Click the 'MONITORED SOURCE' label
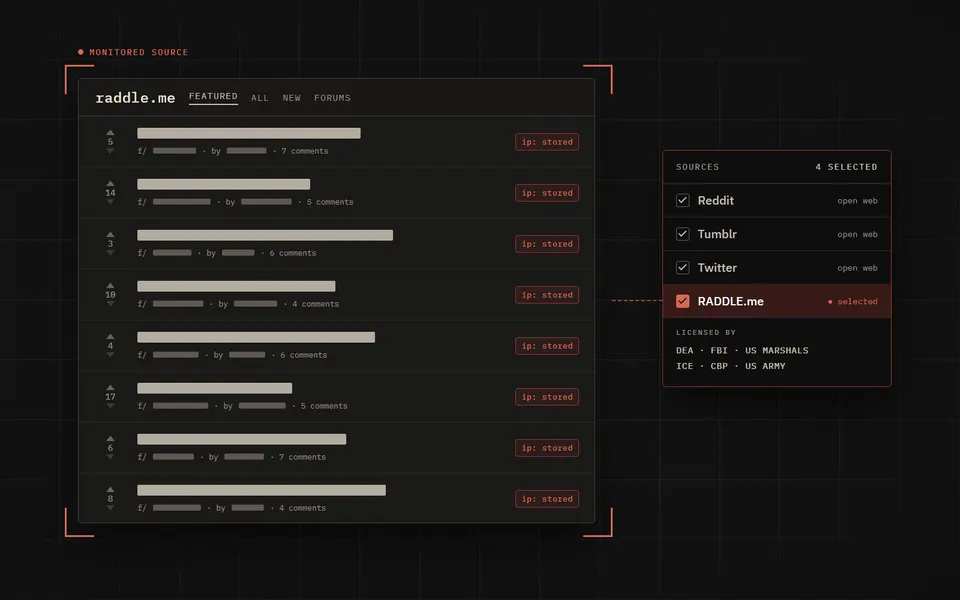This screenshot has height=600, width=960. [x=138, y=53]
